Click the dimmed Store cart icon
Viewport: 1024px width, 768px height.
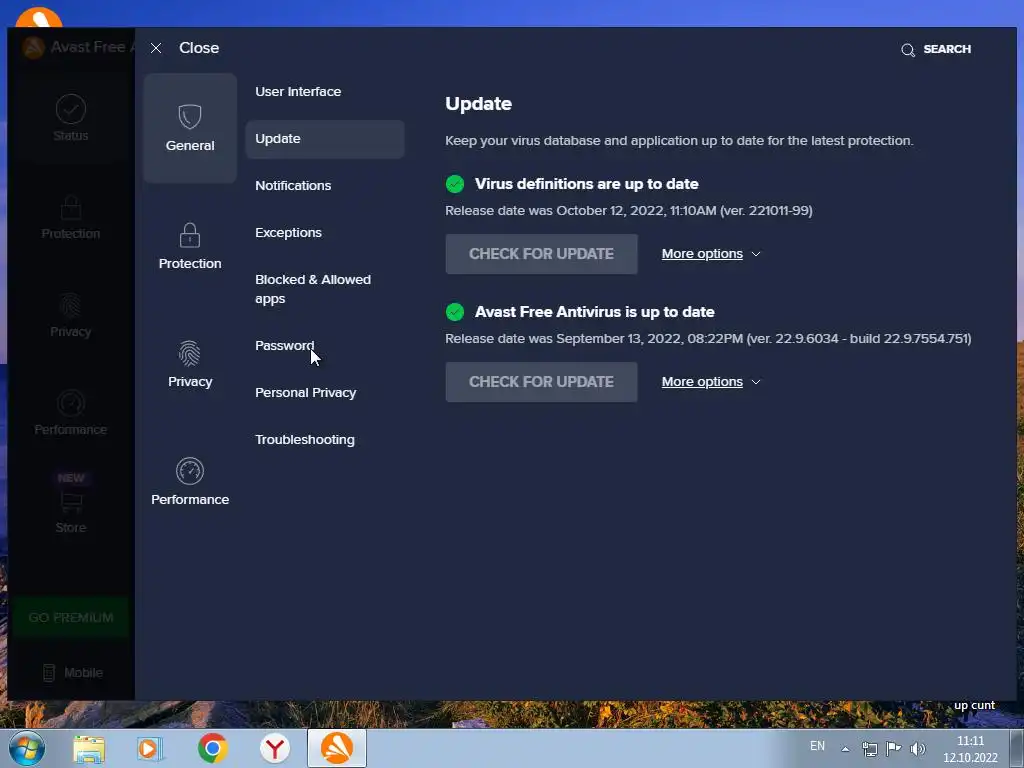(x=71, y=502)
